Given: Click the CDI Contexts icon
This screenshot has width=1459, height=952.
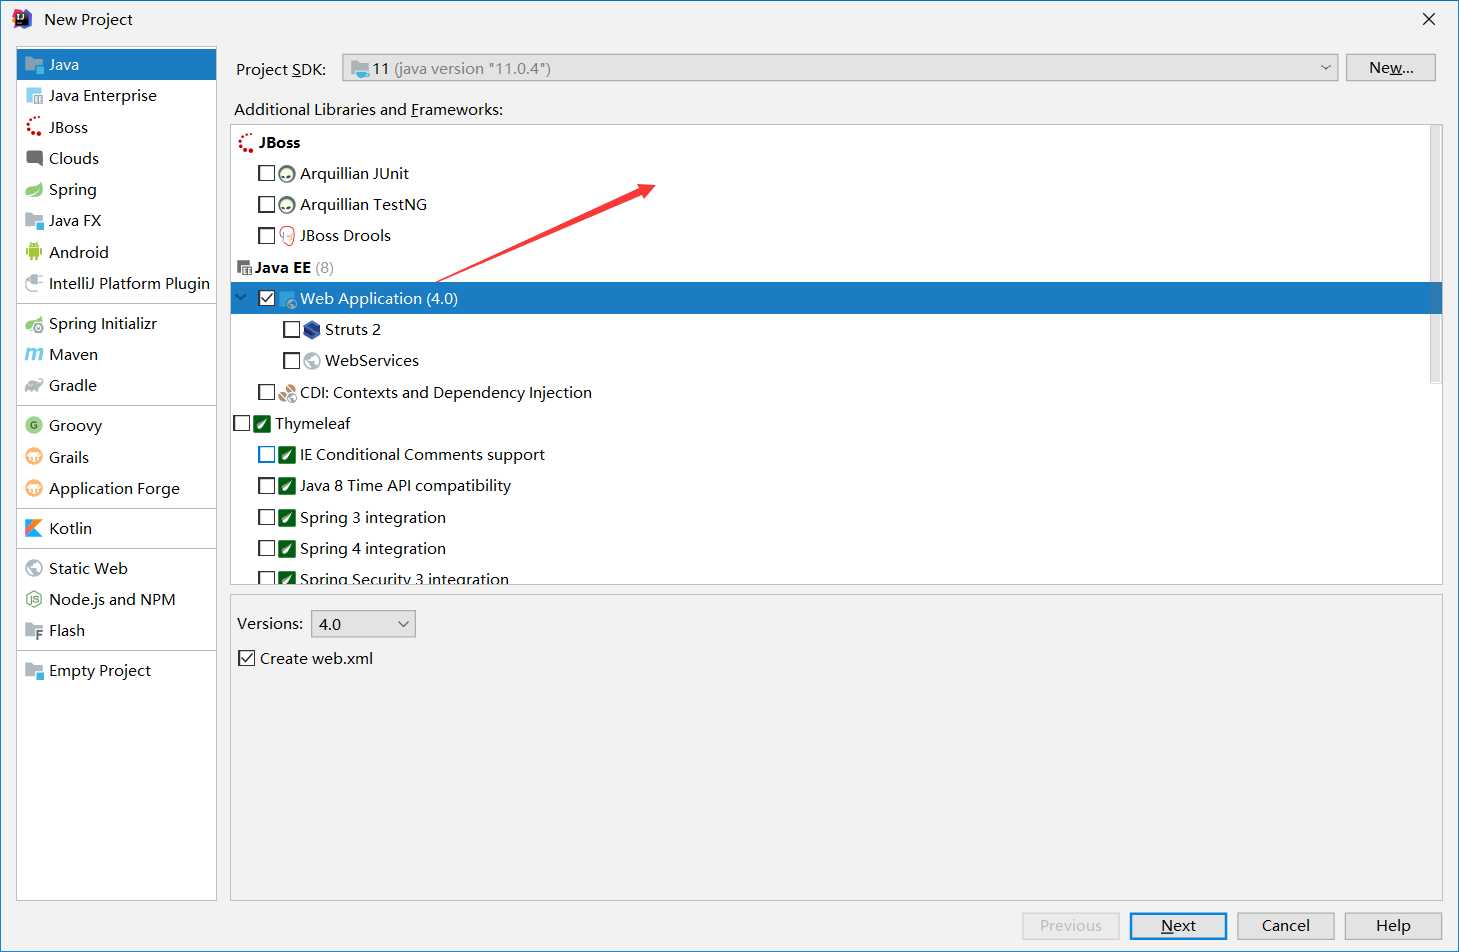Looking at the screenshot, I should pos(287,393).
